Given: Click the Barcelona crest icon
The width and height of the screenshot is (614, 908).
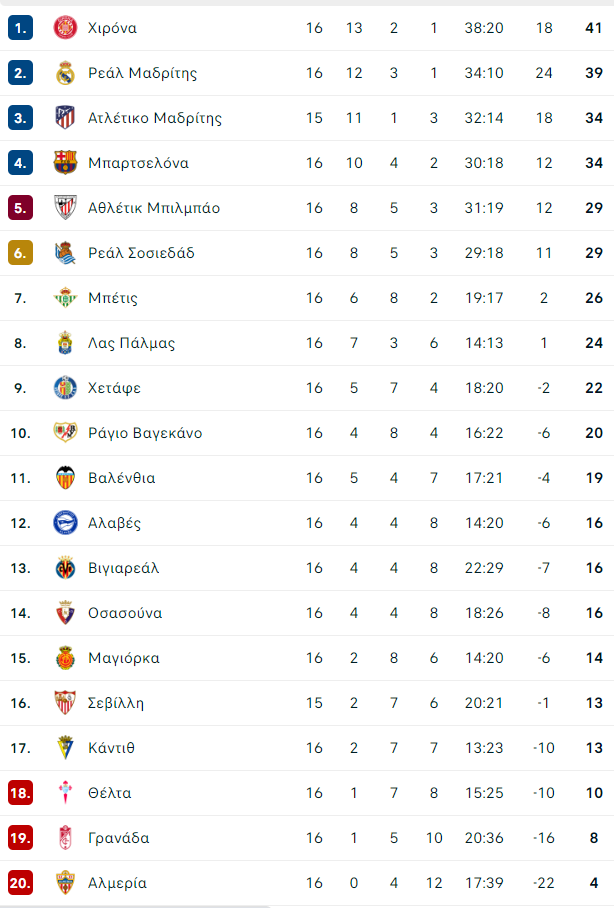Looking at the screenshot, I should [65, 163].
